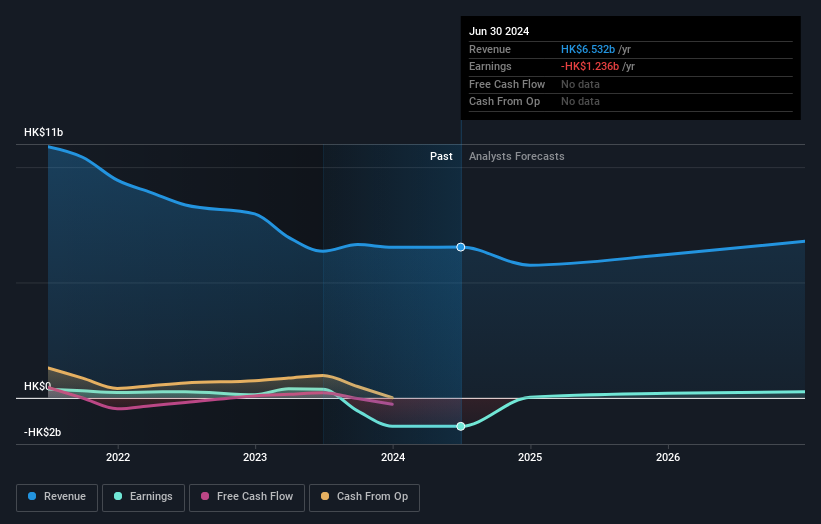
Task: Select the earnings data point marker on teal line
Action: [461, 427]
